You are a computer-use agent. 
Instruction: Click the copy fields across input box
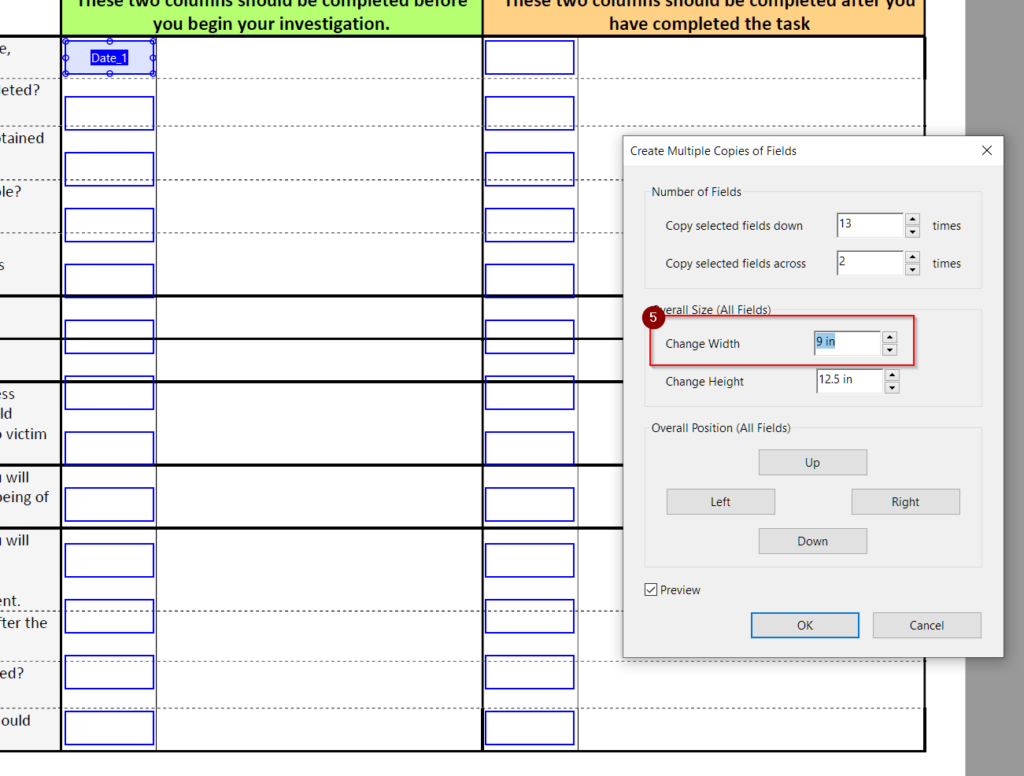tap(869, 263)
